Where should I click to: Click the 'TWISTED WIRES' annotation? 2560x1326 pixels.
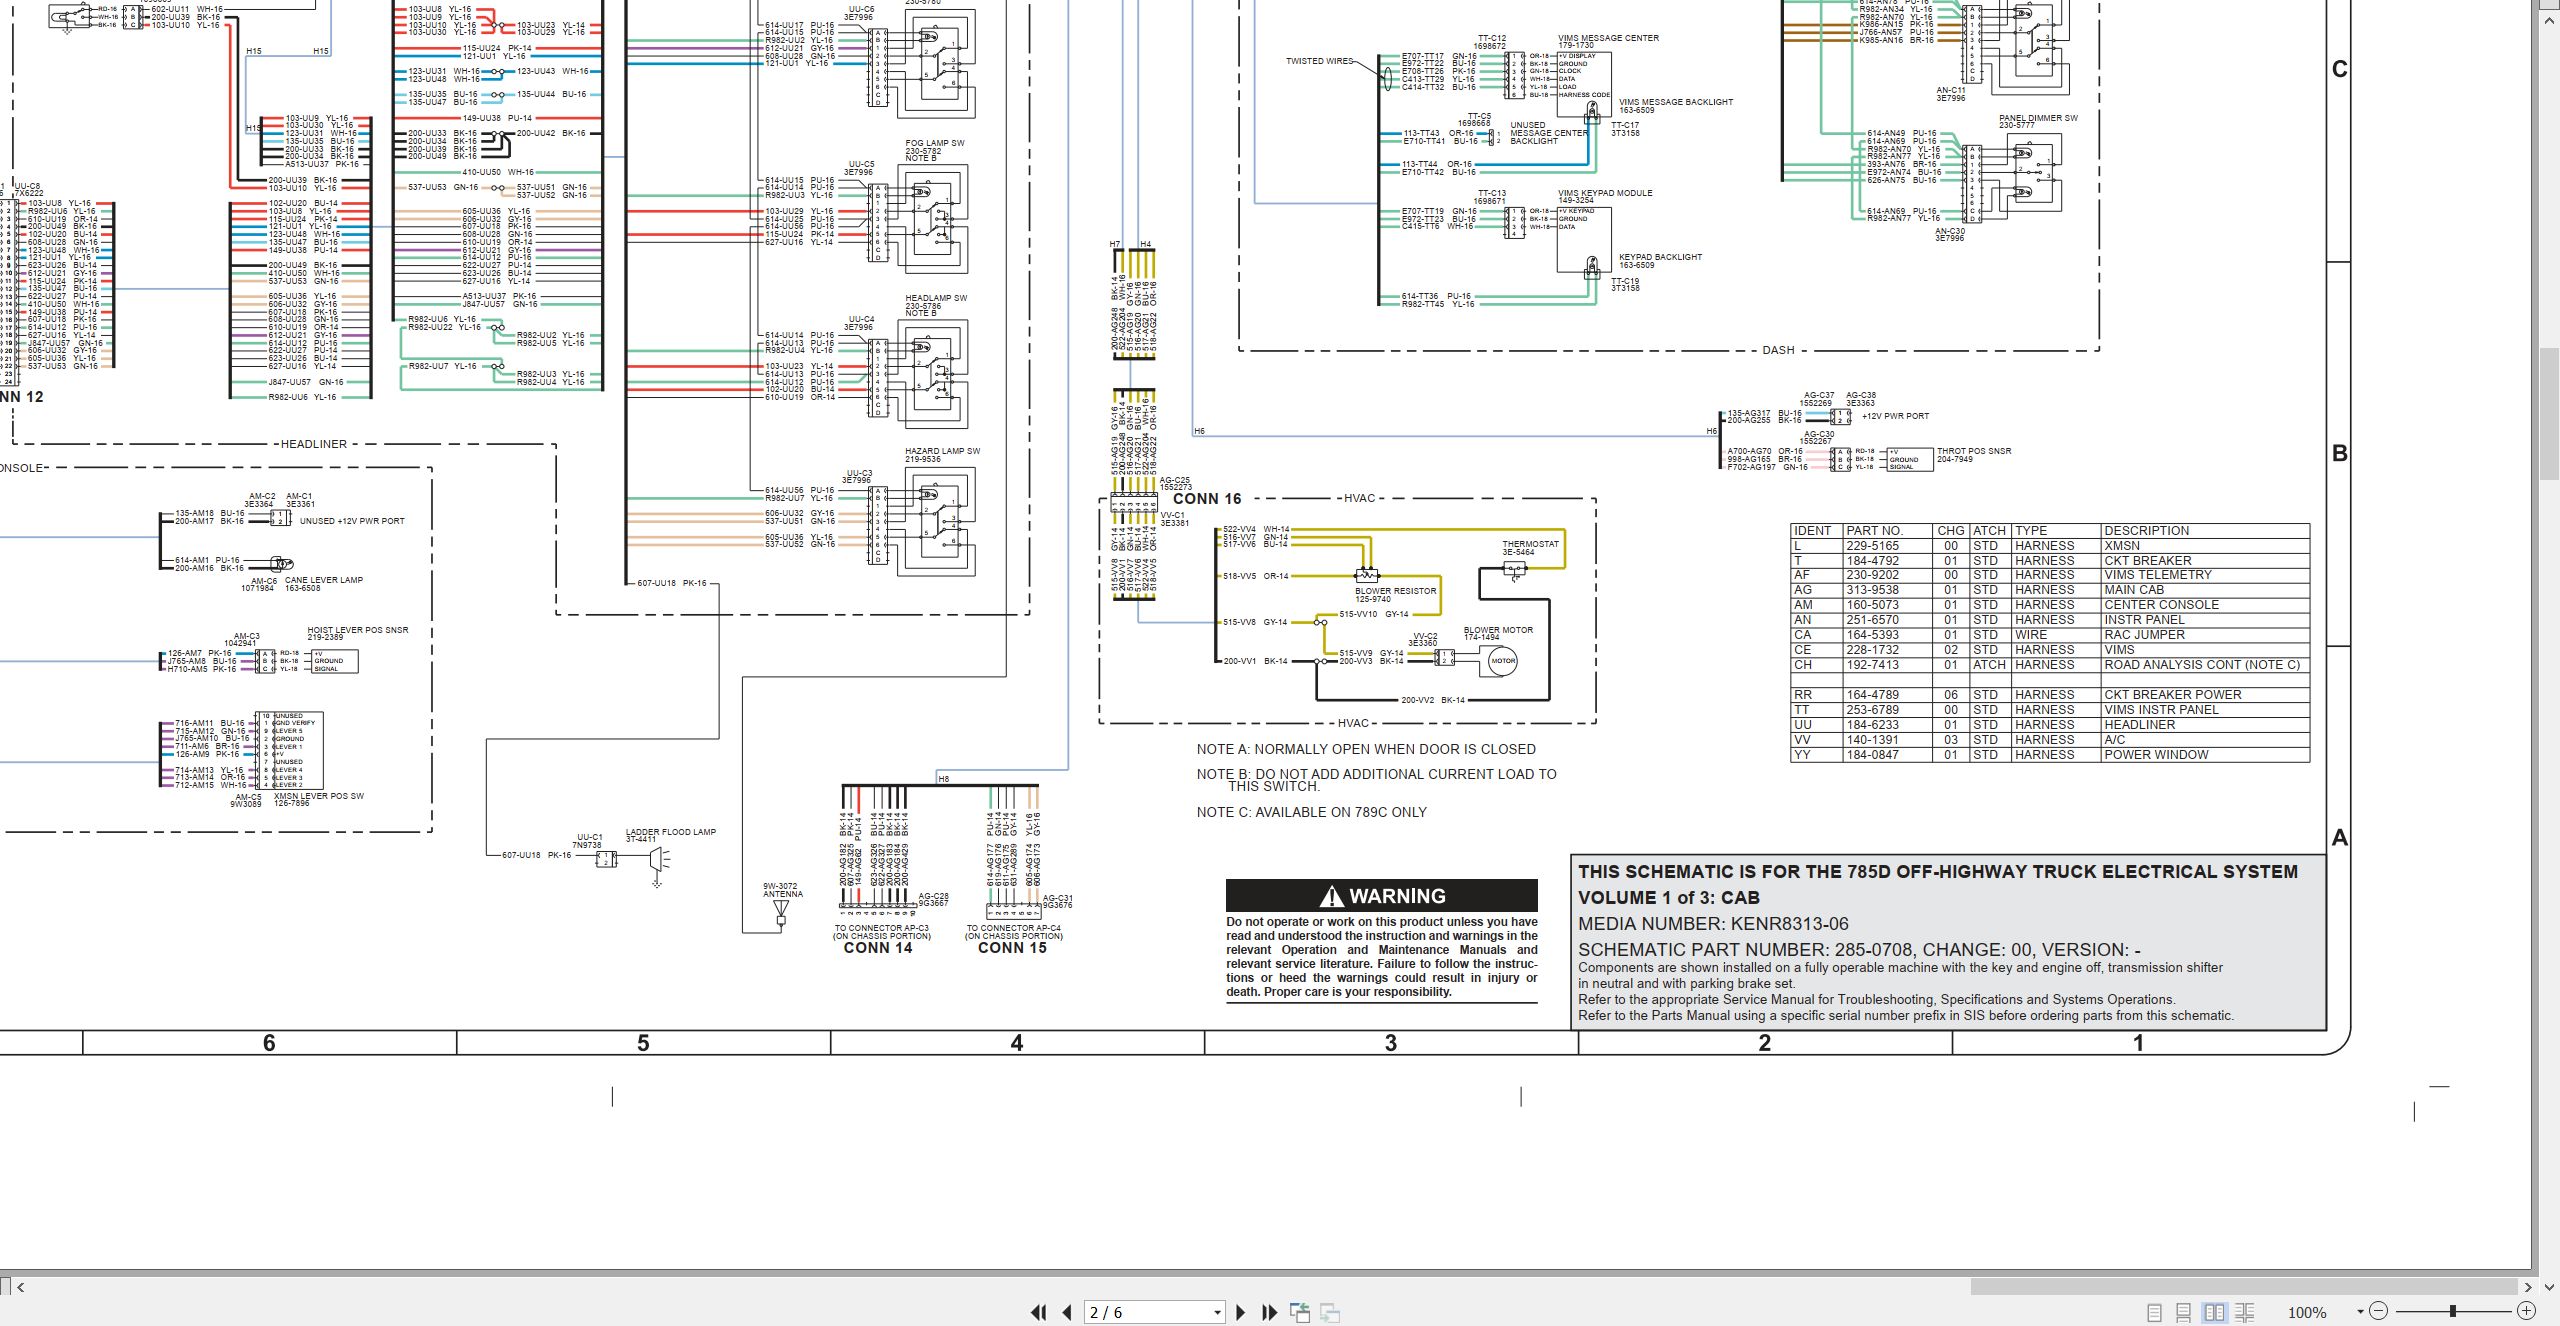1319,61
